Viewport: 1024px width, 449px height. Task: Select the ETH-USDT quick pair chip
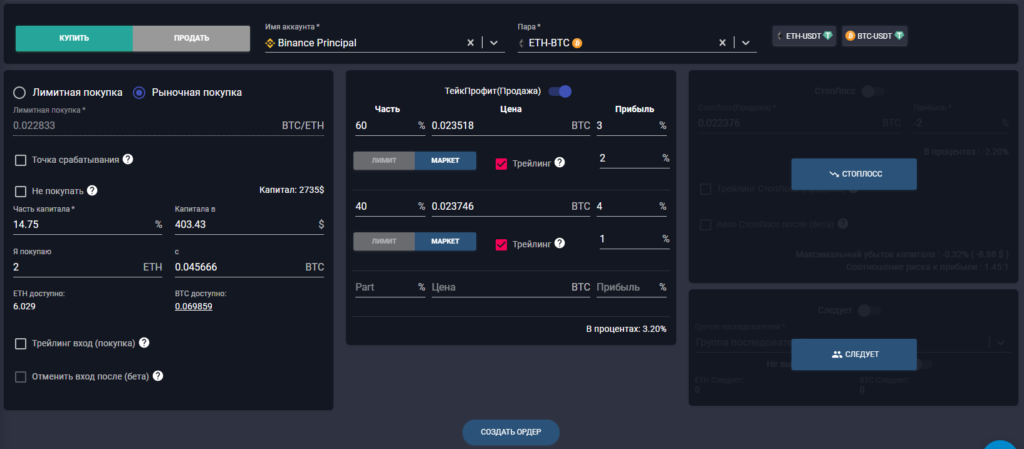click(x=803, y=36)
